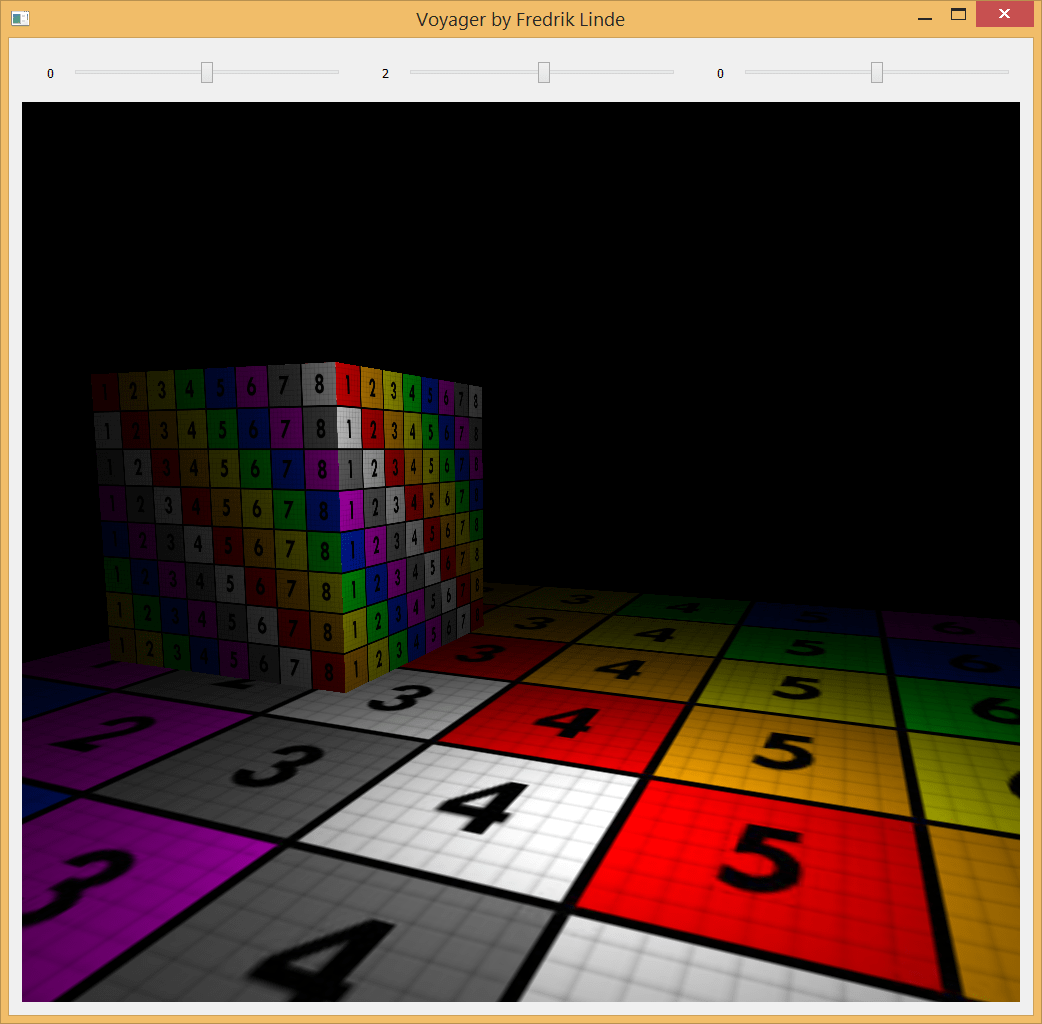The width and height of the screenshot is (1042, 1024).
Task: Minimize the Voyager window
Action: click(925, 17)
